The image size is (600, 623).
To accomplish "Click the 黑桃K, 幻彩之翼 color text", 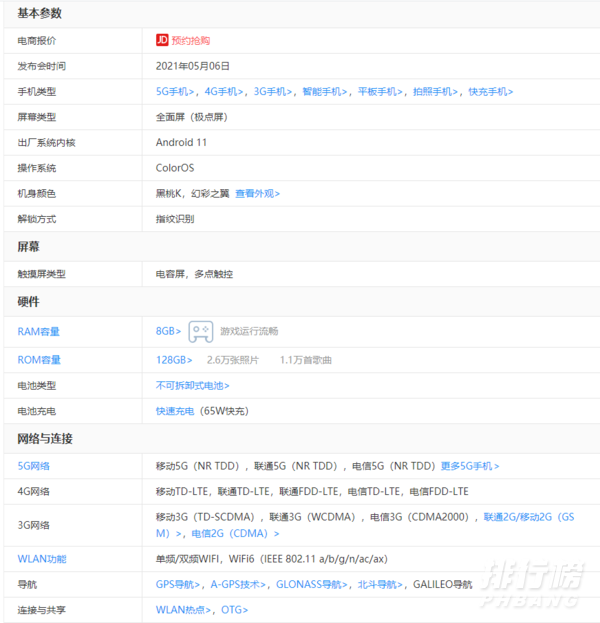I will coord(192,193).
